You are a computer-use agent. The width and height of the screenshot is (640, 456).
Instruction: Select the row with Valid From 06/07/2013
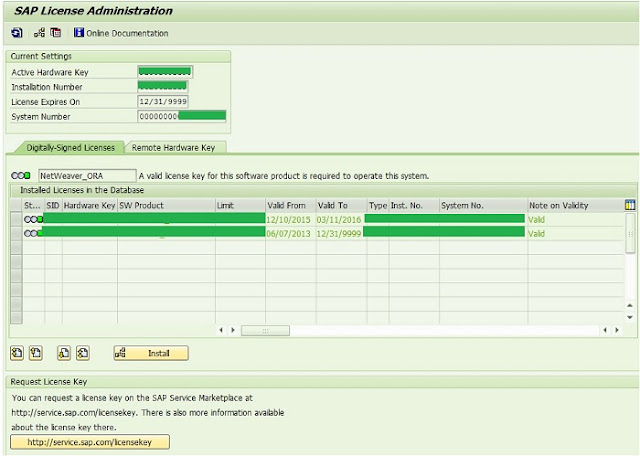tap(16, 234)
